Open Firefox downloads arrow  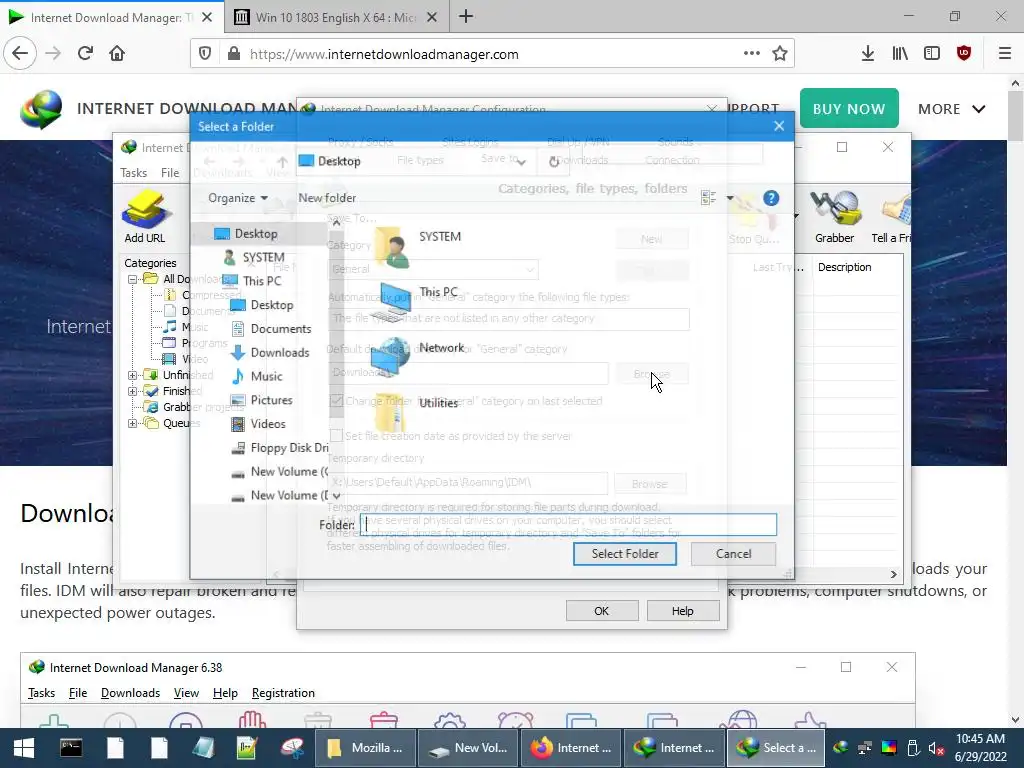click(x=868, y=54)
